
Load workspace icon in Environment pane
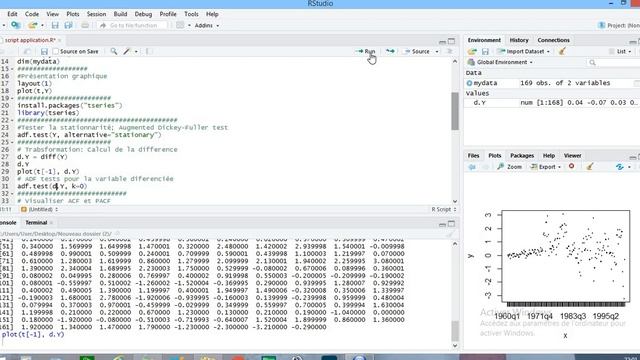[472, 51]
